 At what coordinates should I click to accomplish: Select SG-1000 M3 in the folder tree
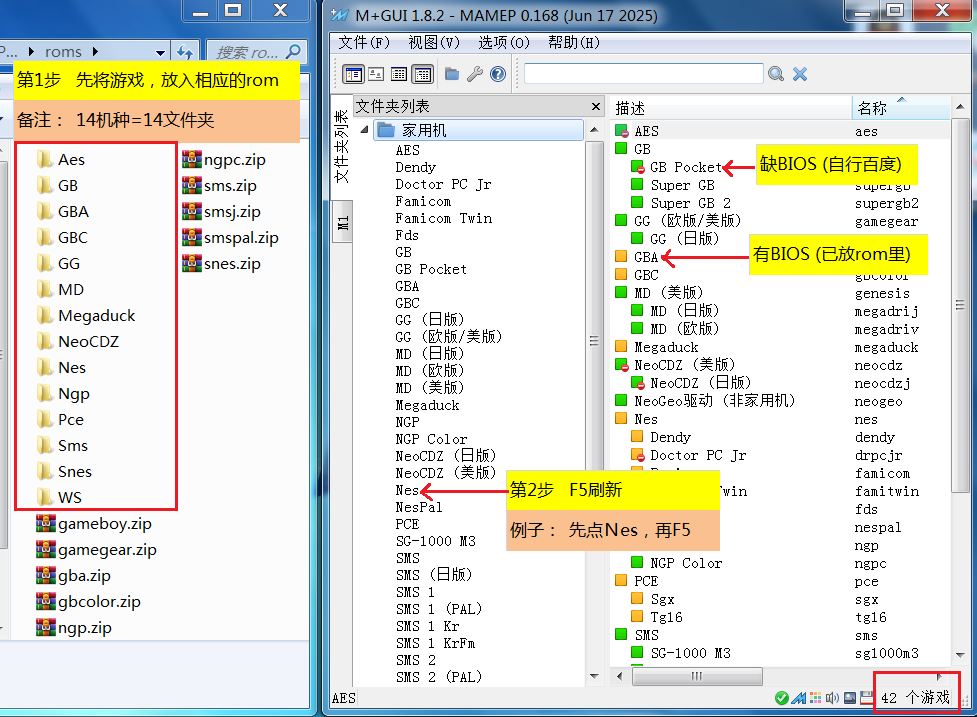point(436,541)
